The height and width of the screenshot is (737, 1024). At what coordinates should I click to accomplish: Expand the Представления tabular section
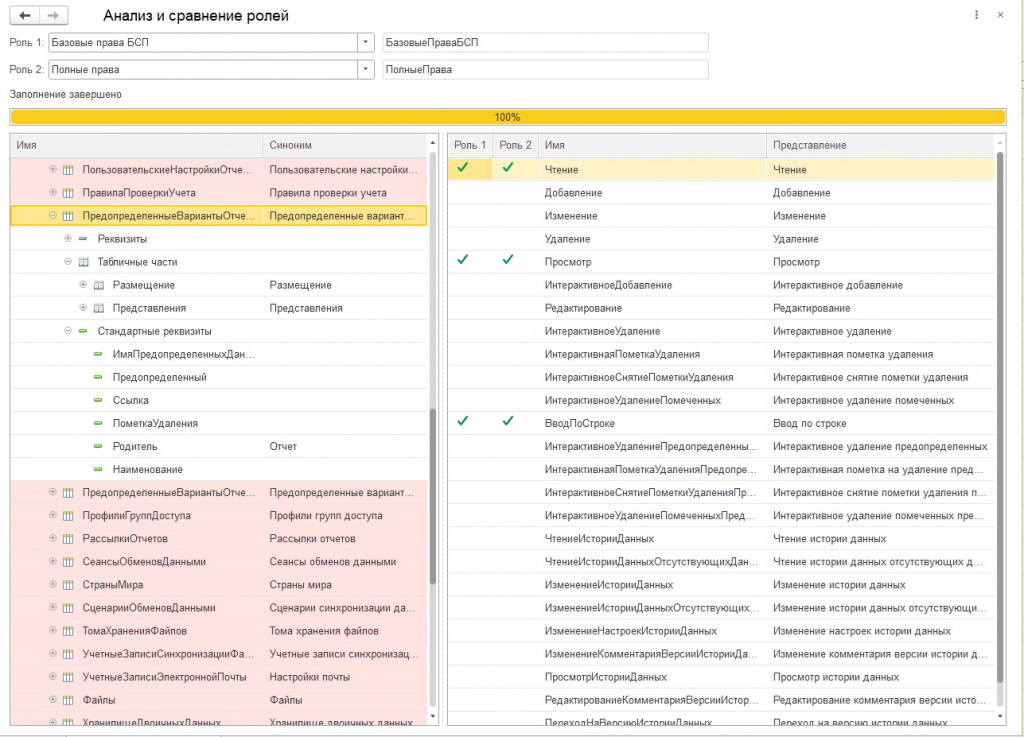83,307
